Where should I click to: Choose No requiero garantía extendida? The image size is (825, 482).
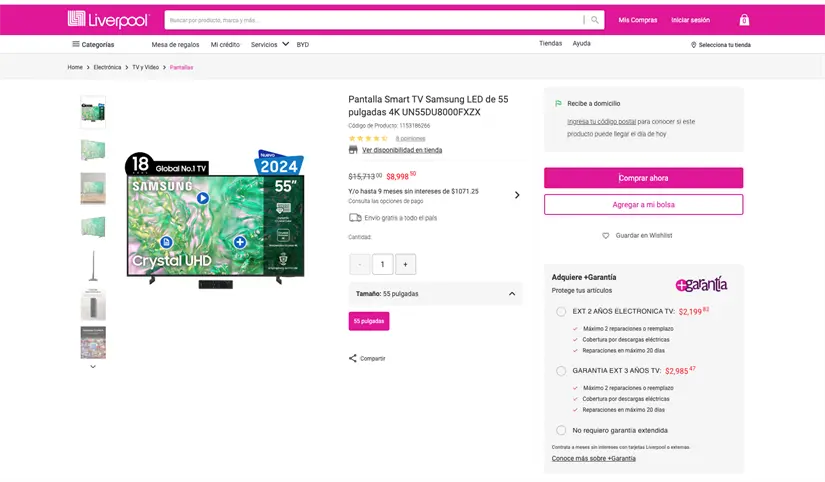tap(561, 430)
